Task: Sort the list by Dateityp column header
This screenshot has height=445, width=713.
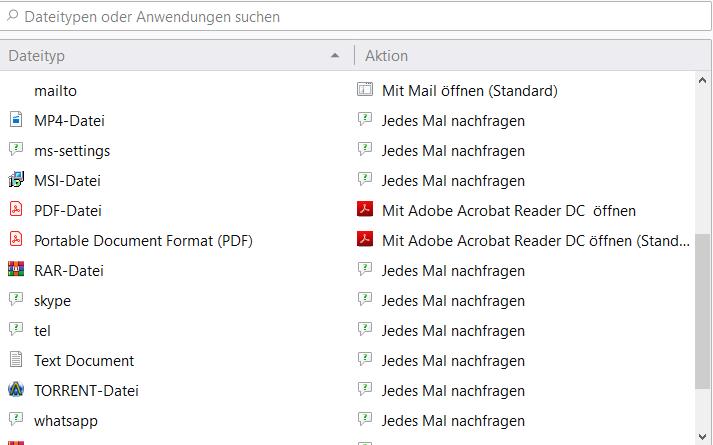Action: click(170, 56)
